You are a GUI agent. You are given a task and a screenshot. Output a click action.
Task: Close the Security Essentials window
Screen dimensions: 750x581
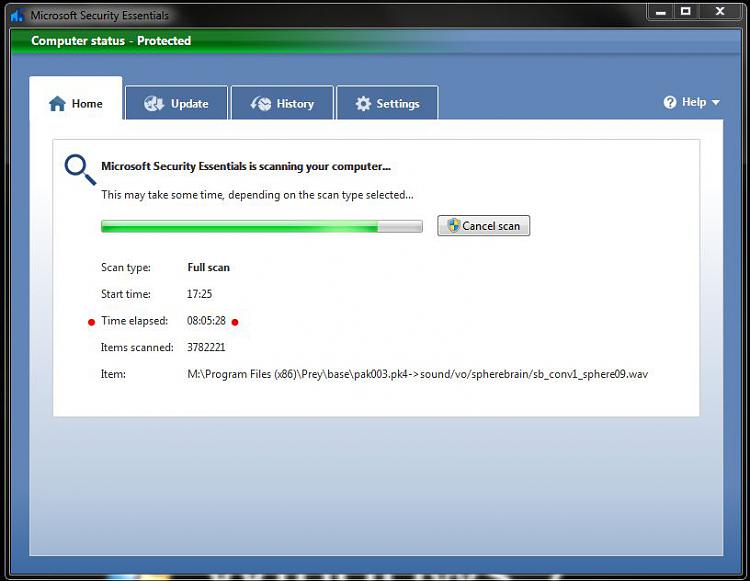coord(720,11)
